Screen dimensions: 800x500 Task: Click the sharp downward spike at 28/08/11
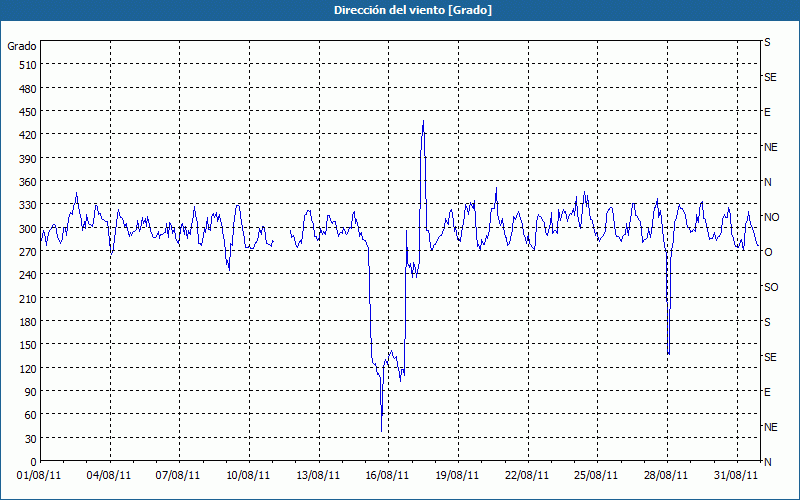point(668,353)
